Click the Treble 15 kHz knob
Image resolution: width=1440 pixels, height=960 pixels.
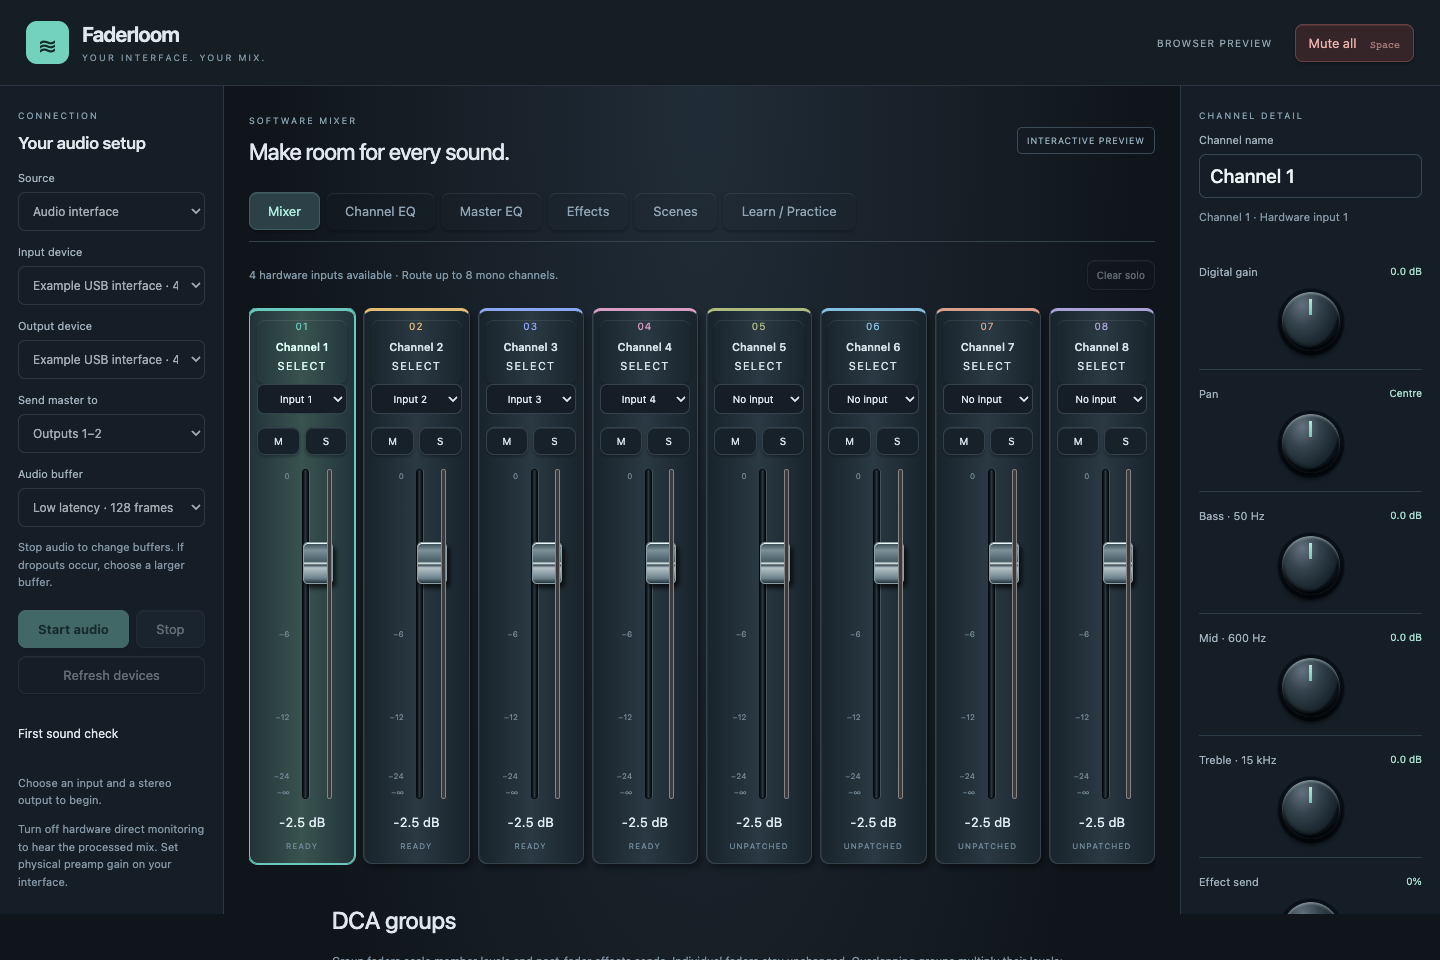(1310, 809)
